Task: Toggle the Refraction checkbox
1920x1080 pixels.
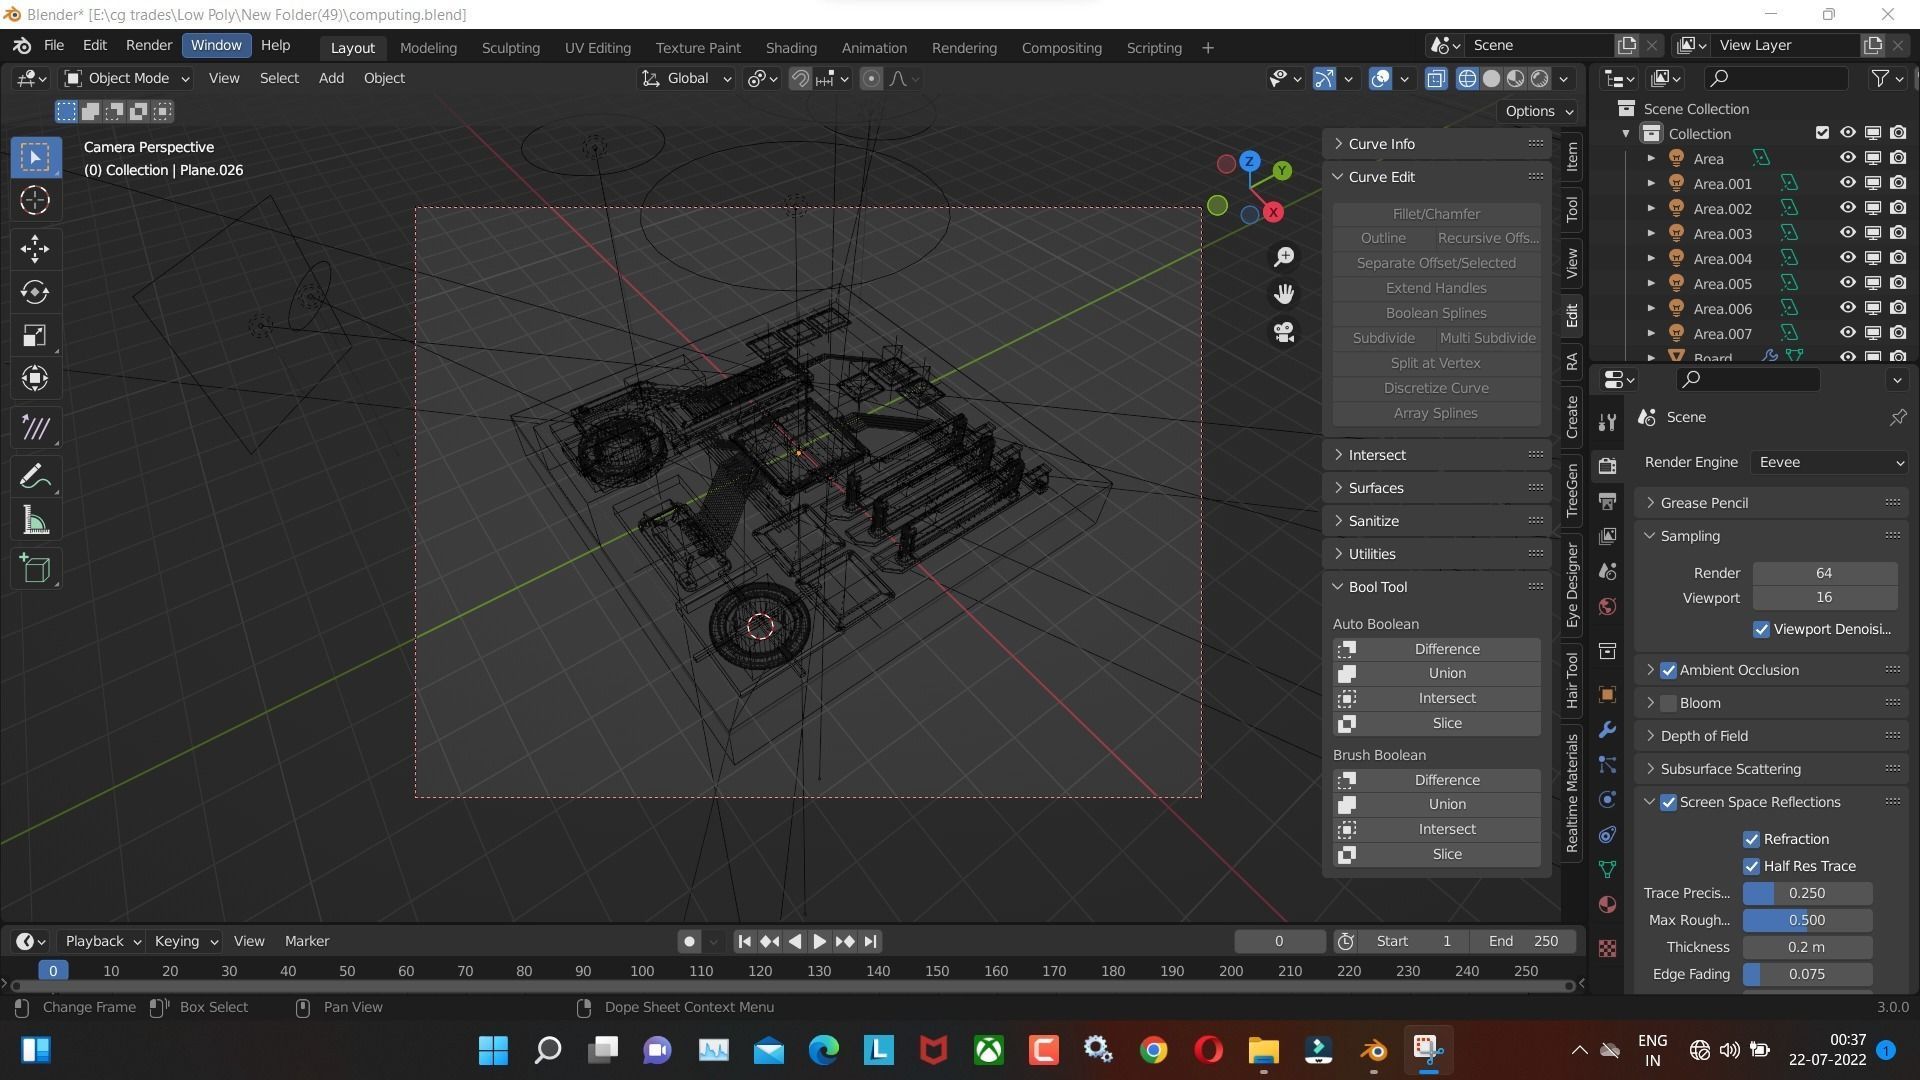Action: 1751,839
